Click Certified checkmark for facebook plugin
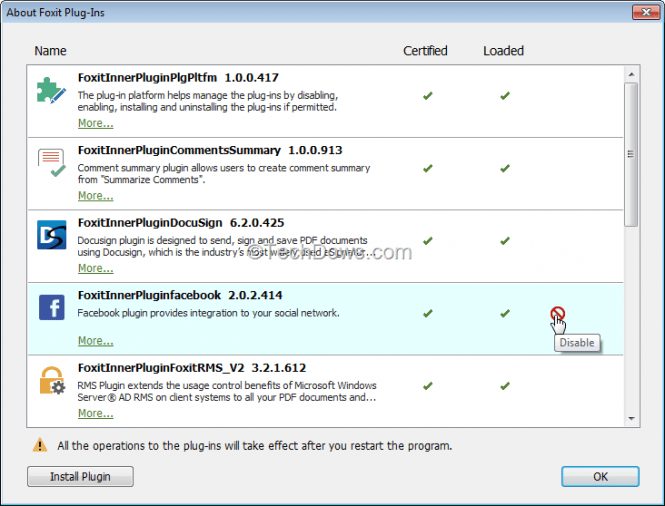This screenshot has width=665, height=506. (428, 313)
